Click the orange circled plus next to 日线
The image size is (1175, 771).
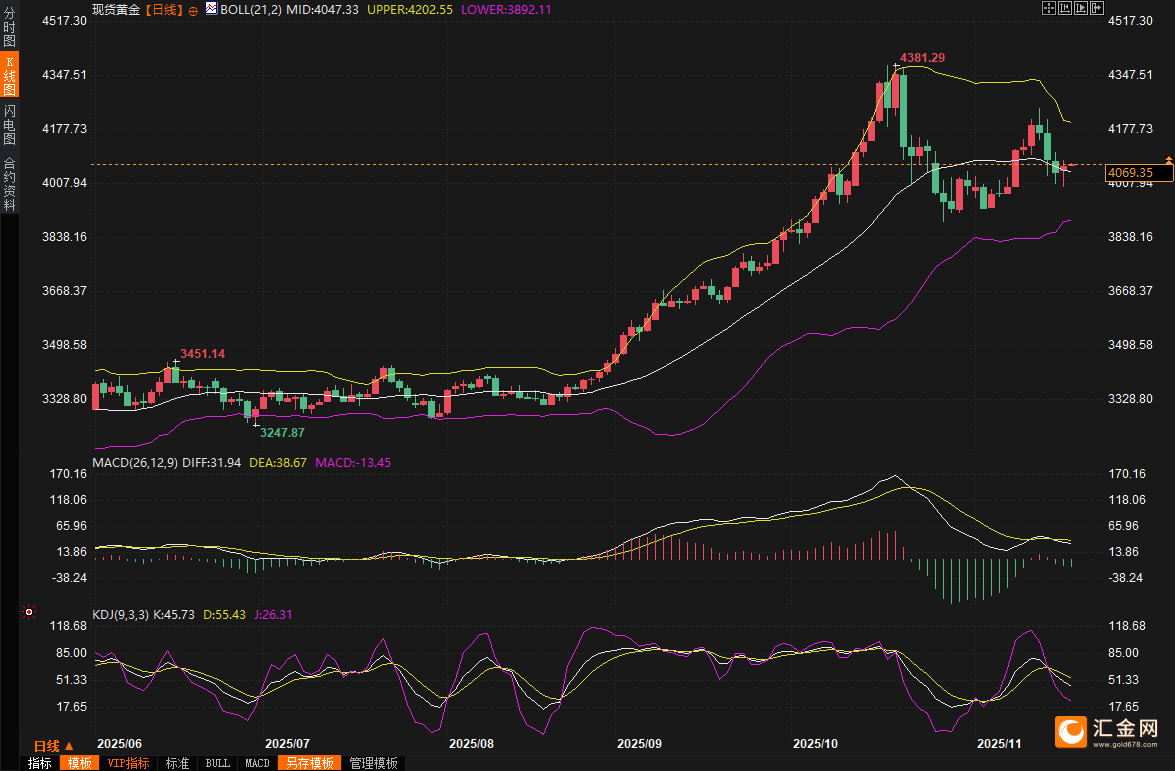[193, 9]
